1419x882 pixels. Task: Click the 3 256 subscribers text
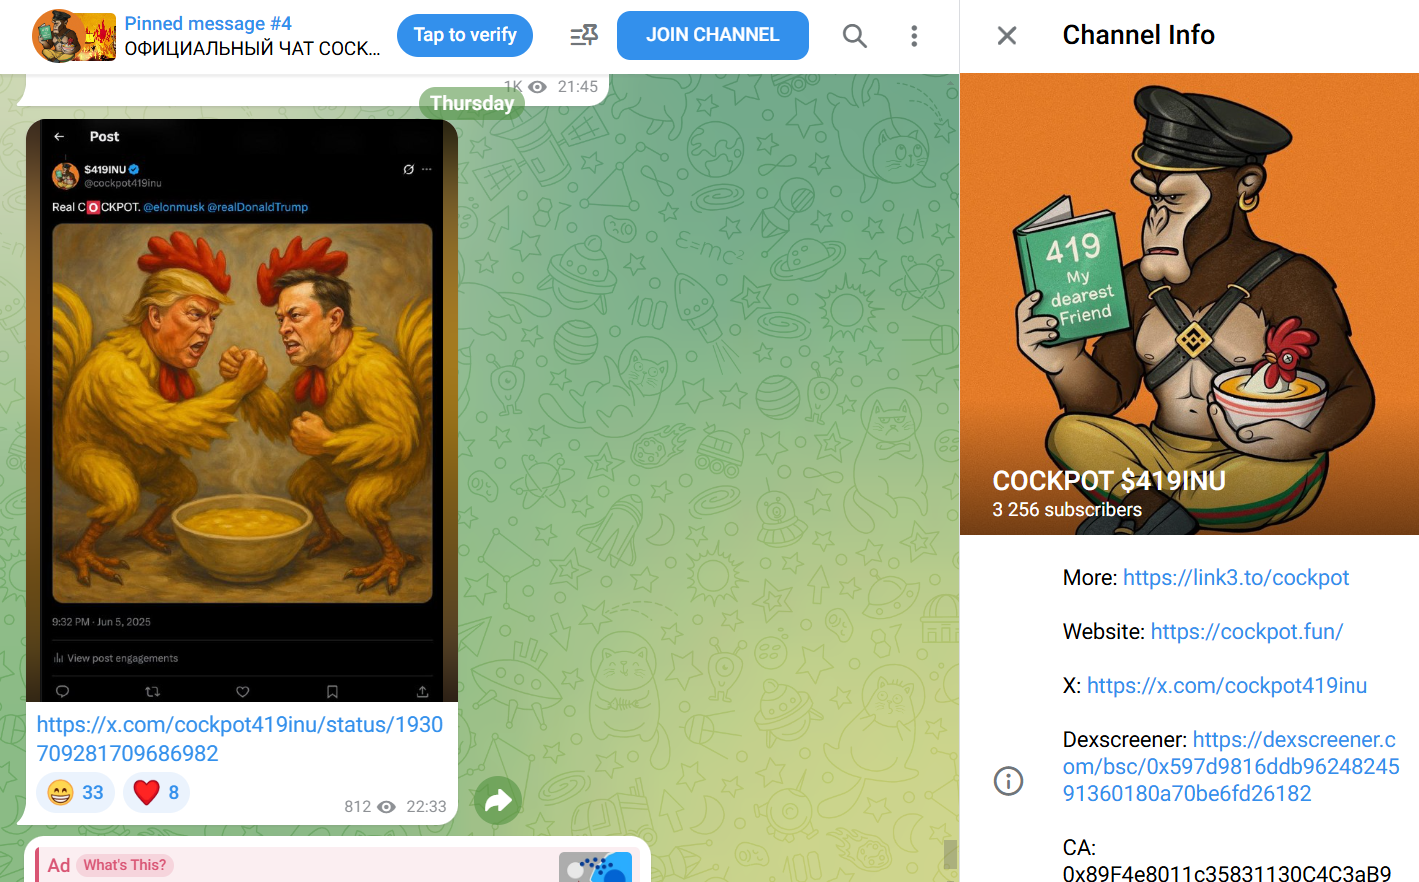(x=1067, y=510)
